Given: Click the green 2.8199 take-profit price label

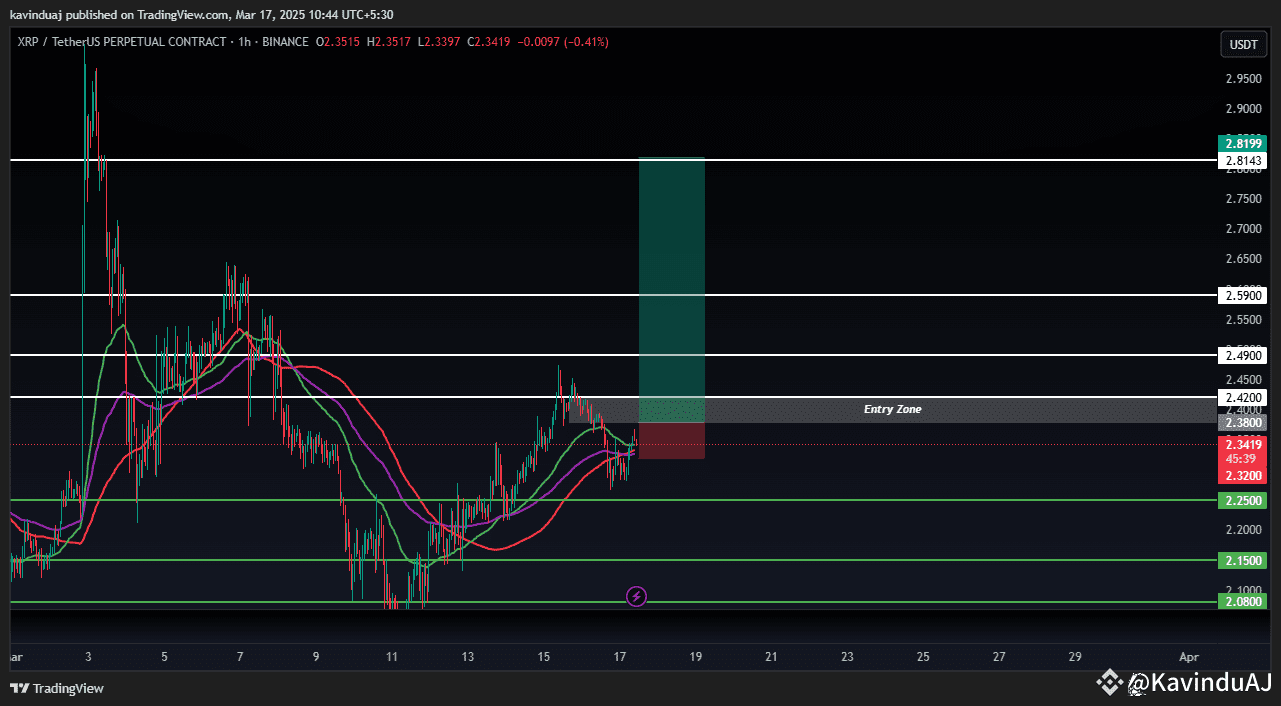Looking at the screenshot, I should (x=1242, y=143).
